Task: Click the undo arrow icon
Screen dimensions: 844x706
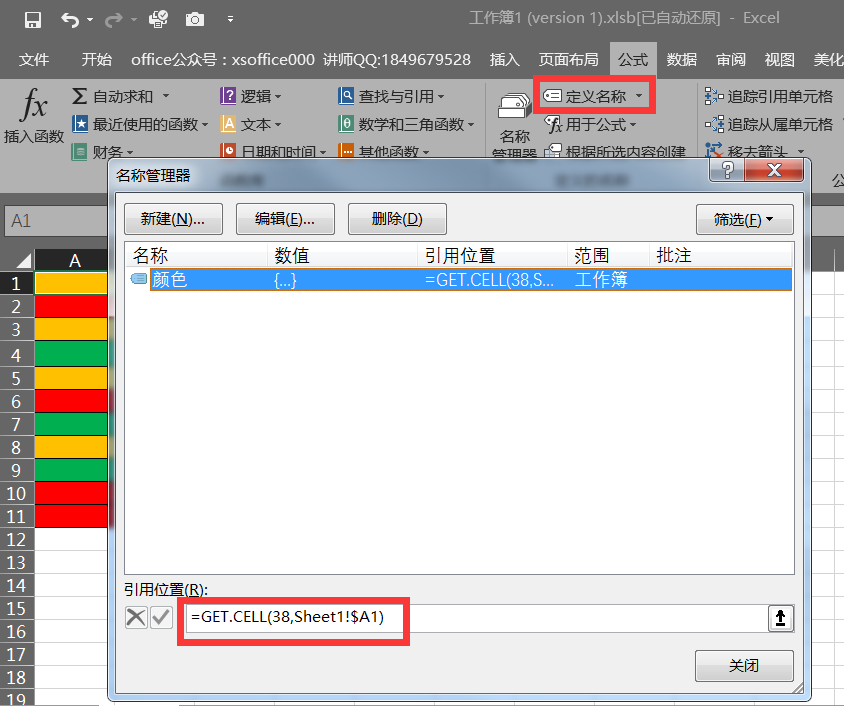Action: [x=69, y=19]
